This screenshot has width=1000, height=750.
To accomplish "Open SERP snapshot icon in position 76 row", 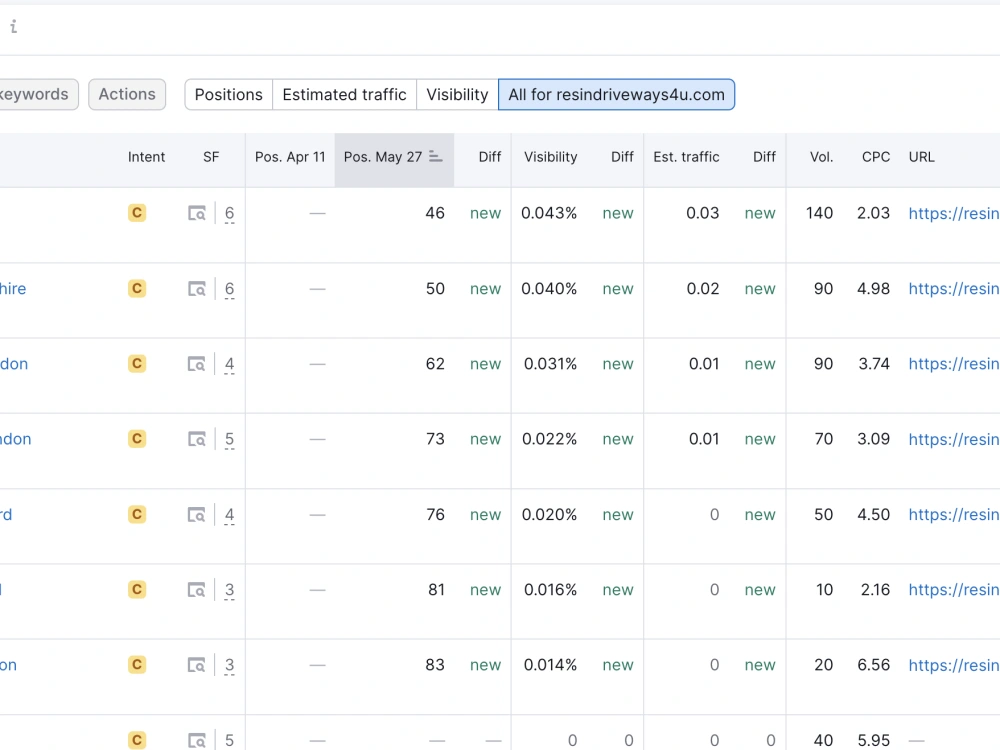I will 196,515.
